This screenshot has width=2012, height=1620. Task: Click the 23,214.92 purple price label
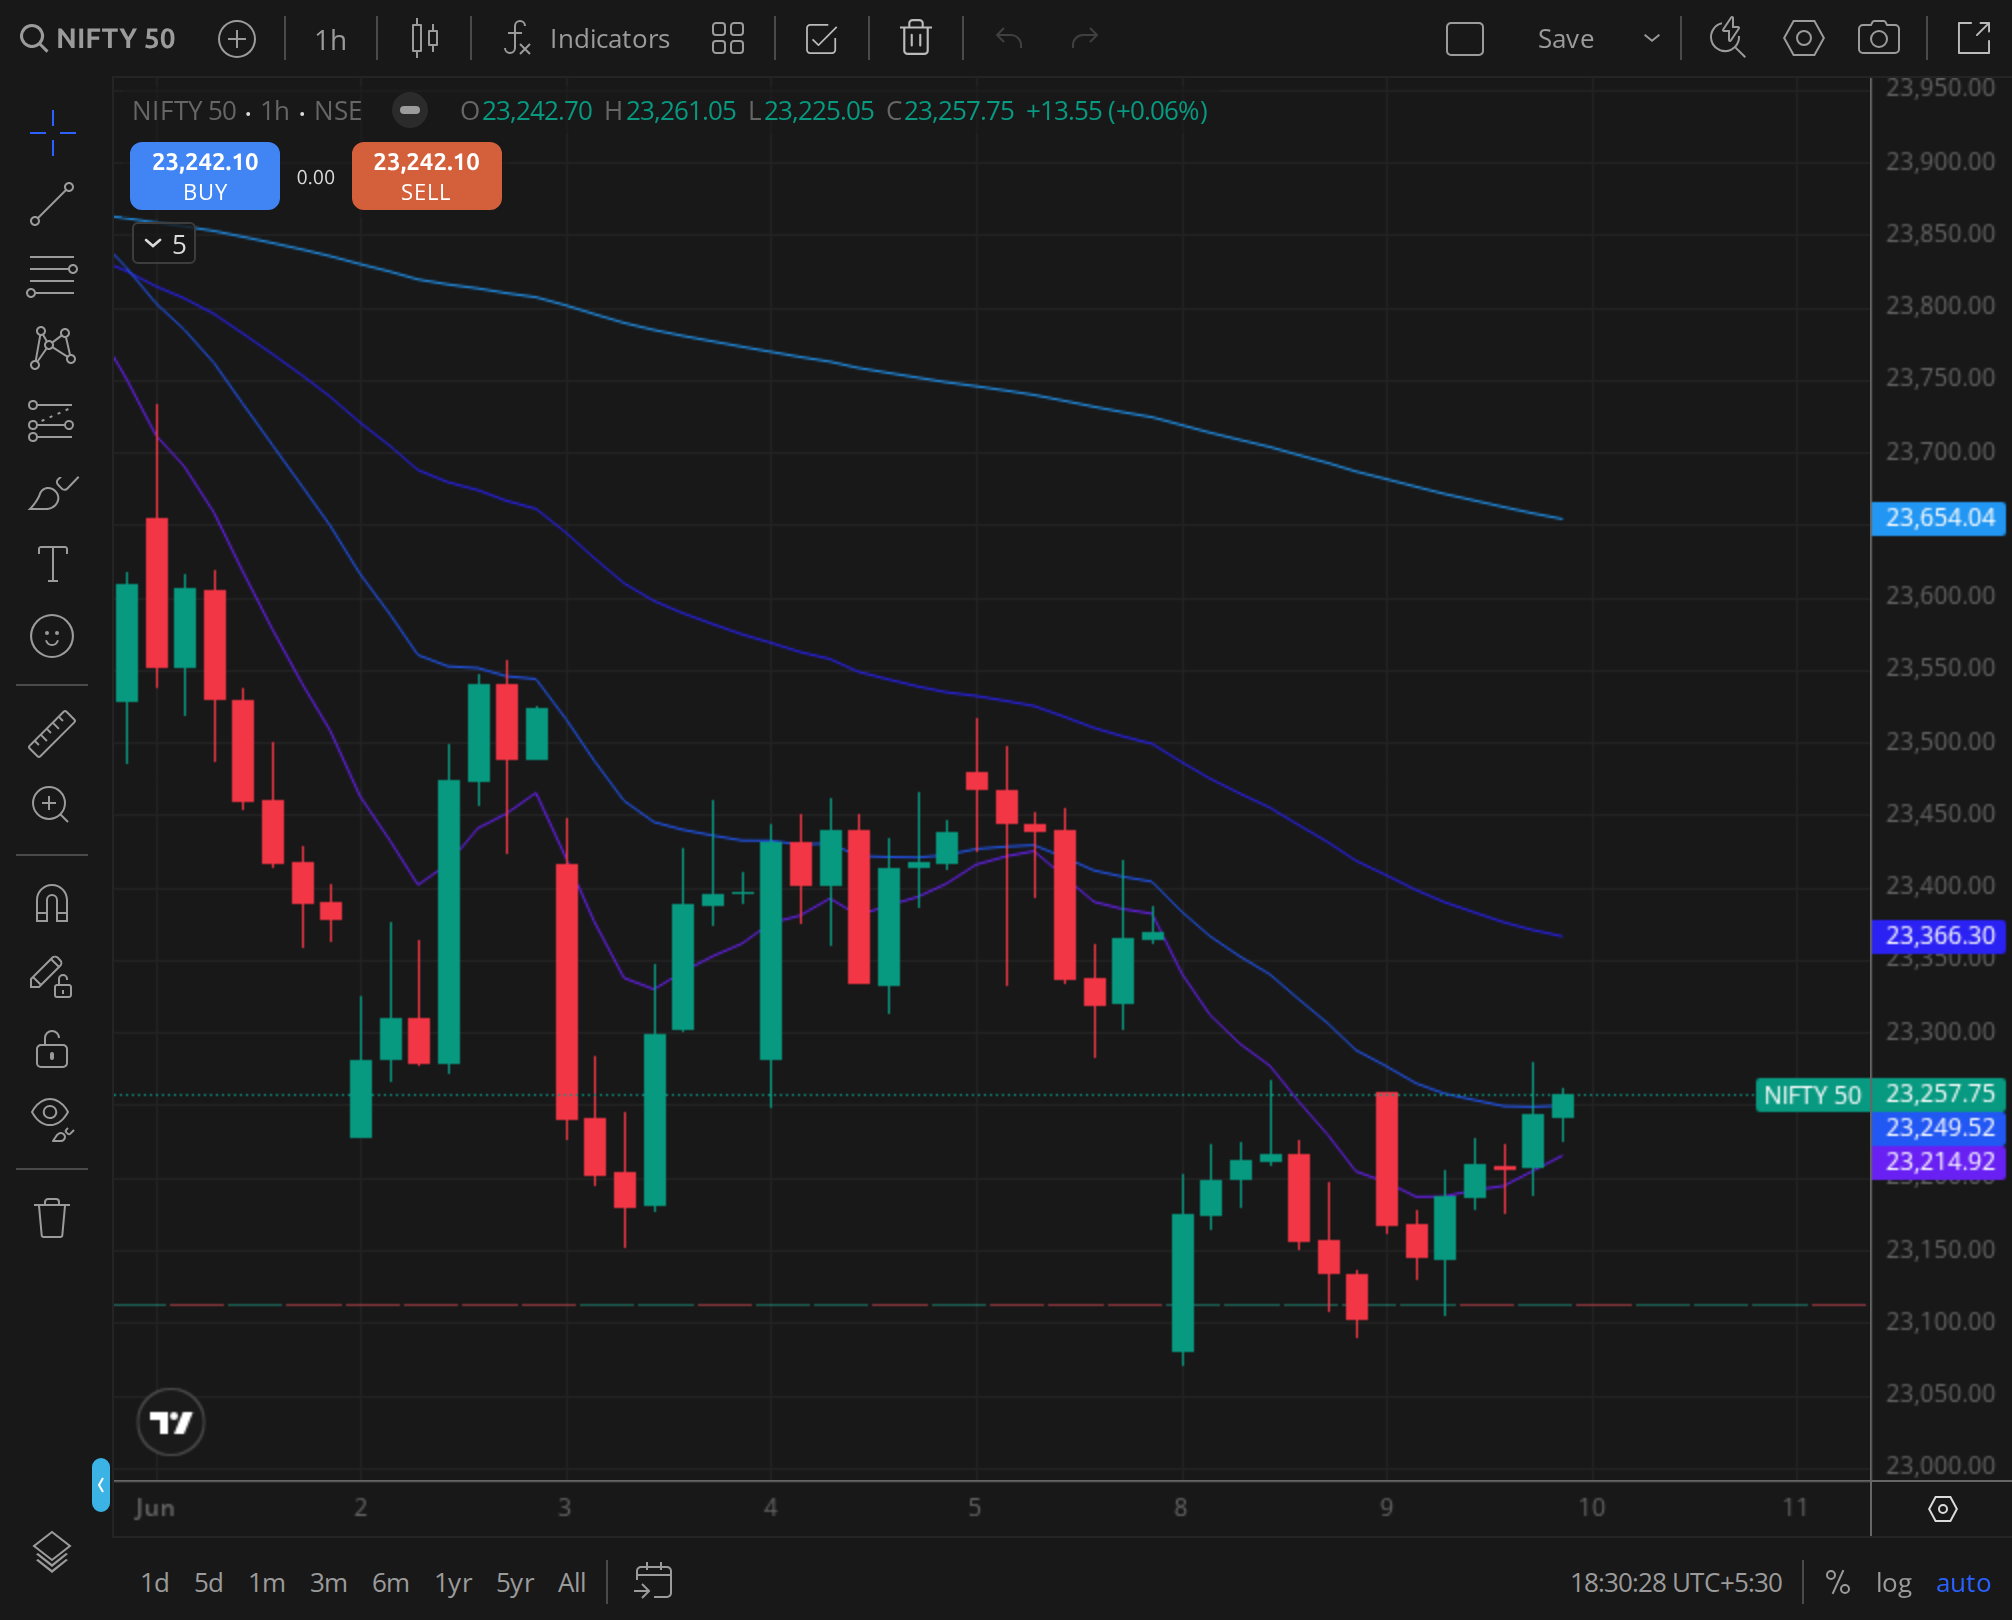1939,1162
